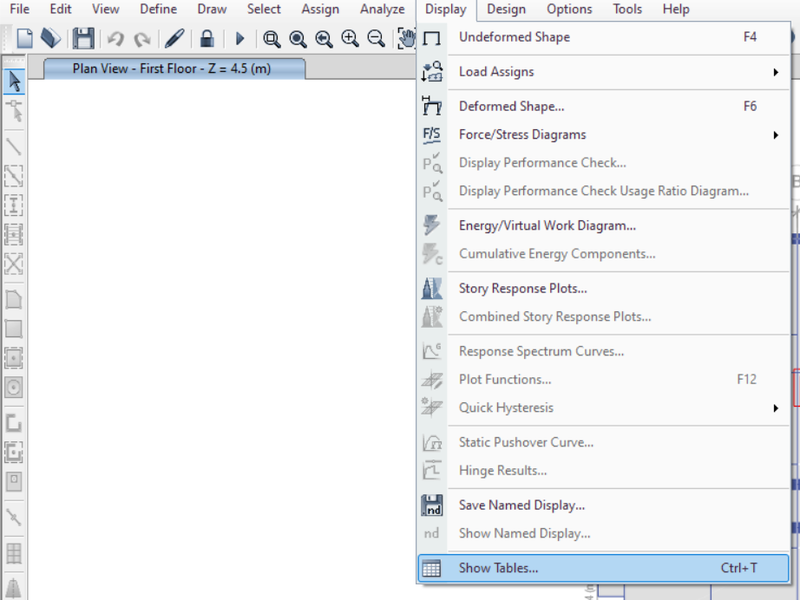Select the draw floor polygon tool

(14, 299)
